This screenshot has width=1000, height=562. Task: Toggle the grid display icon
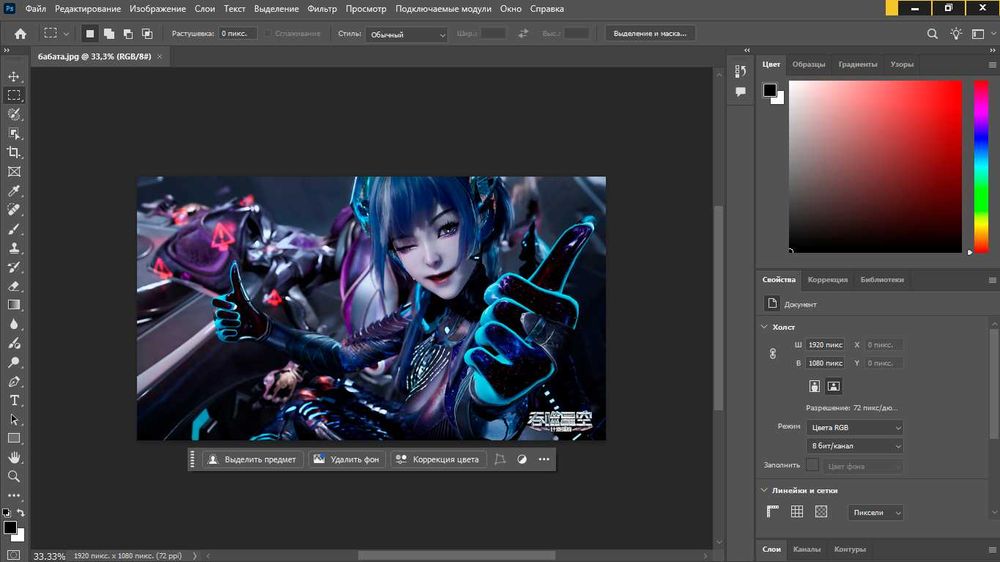coord(797,512)
